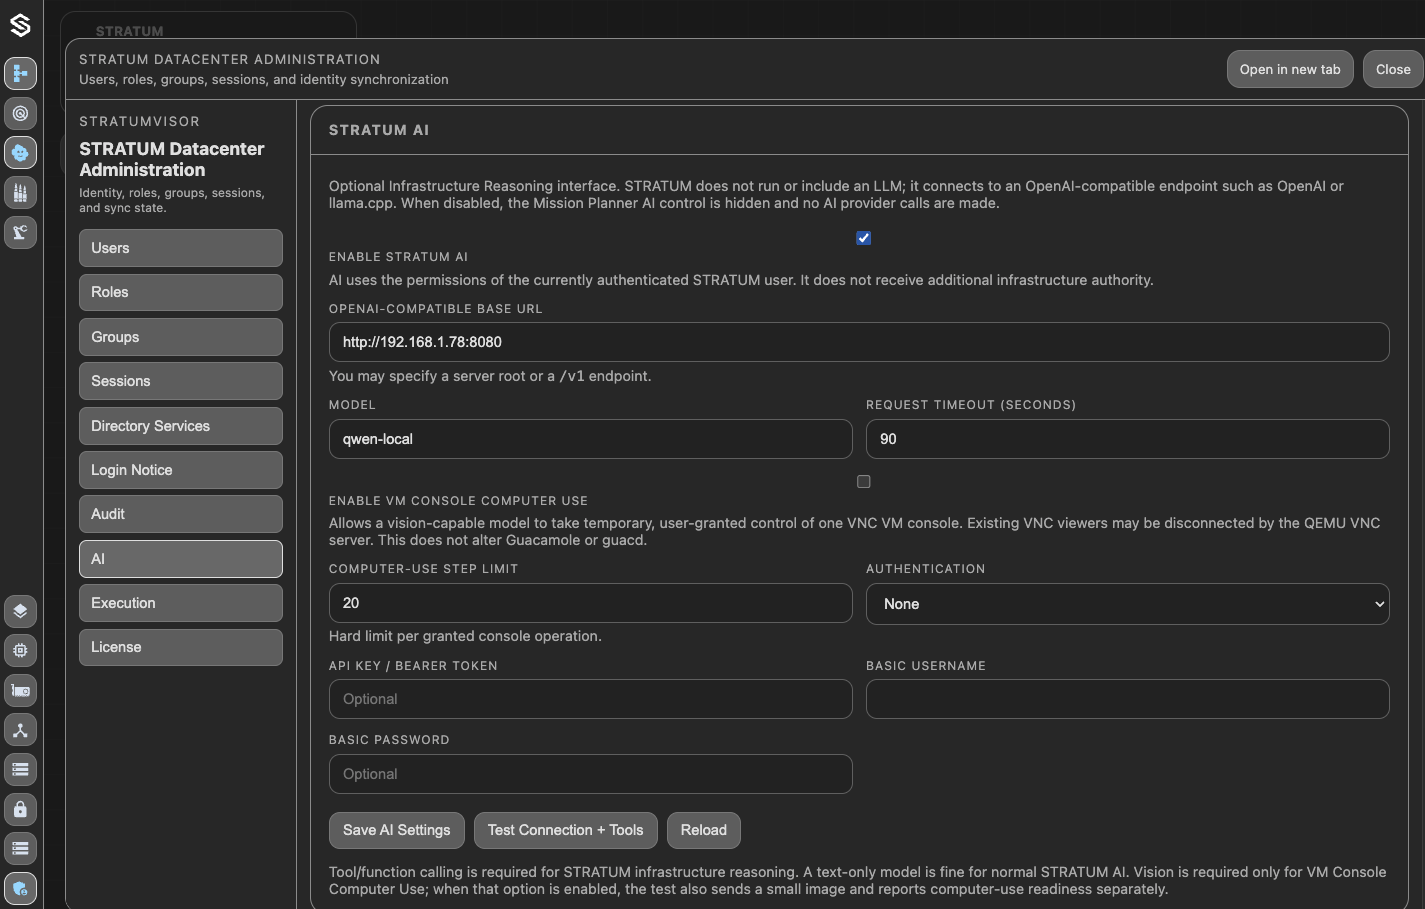Image resolution: width=1425 pixels, height=909 pixels.
Task: Open the server rack icon just above the padlock
Action: click(x=20, y=769)
